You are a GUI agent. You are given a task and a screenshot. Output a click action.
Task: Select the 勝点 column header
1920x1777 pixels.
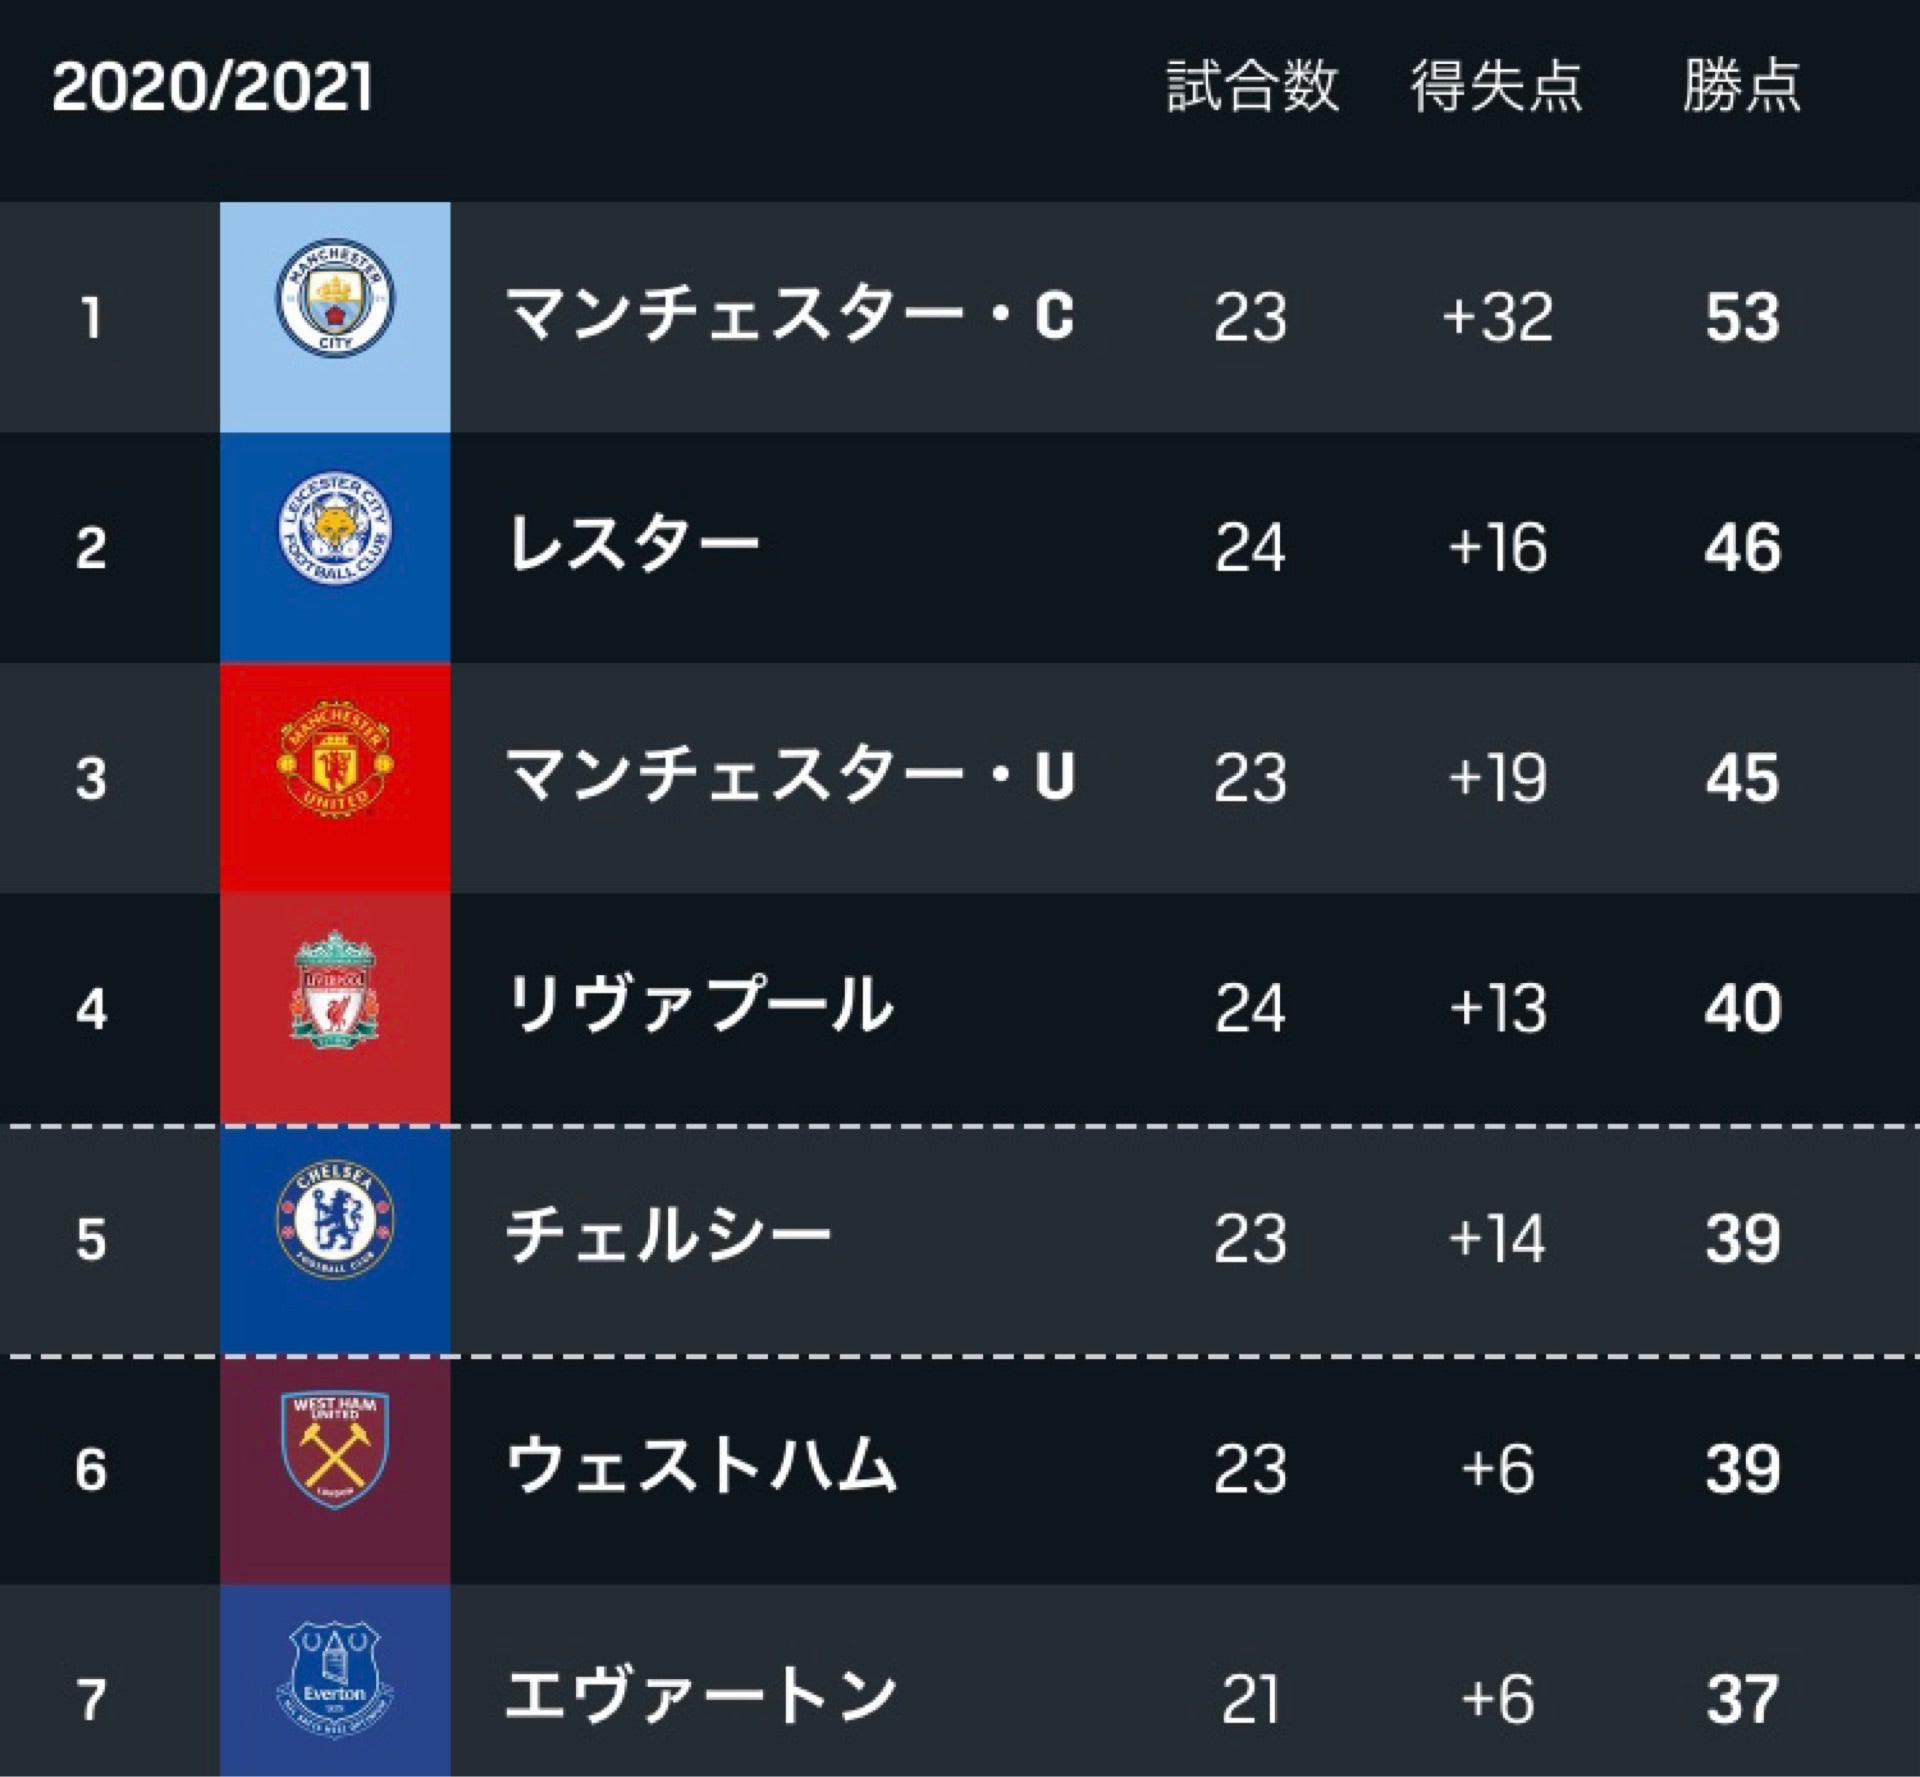coord(1742,86)
